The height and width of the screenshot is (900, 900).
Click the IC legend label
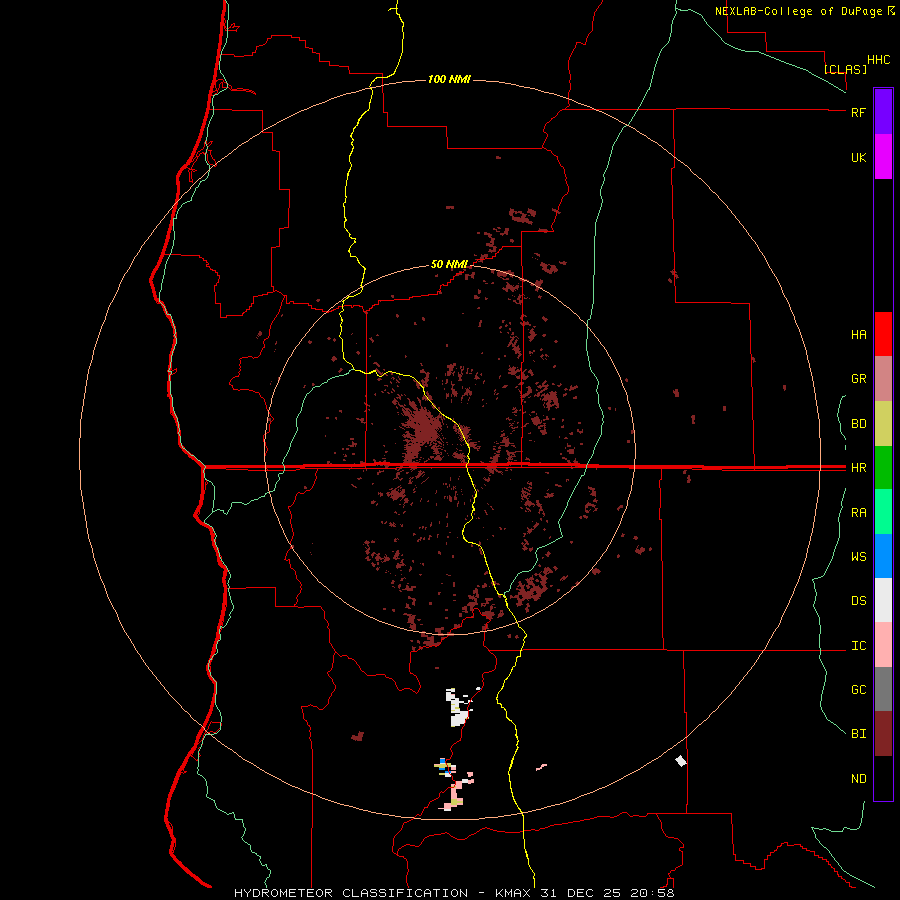tap(858, 646)
